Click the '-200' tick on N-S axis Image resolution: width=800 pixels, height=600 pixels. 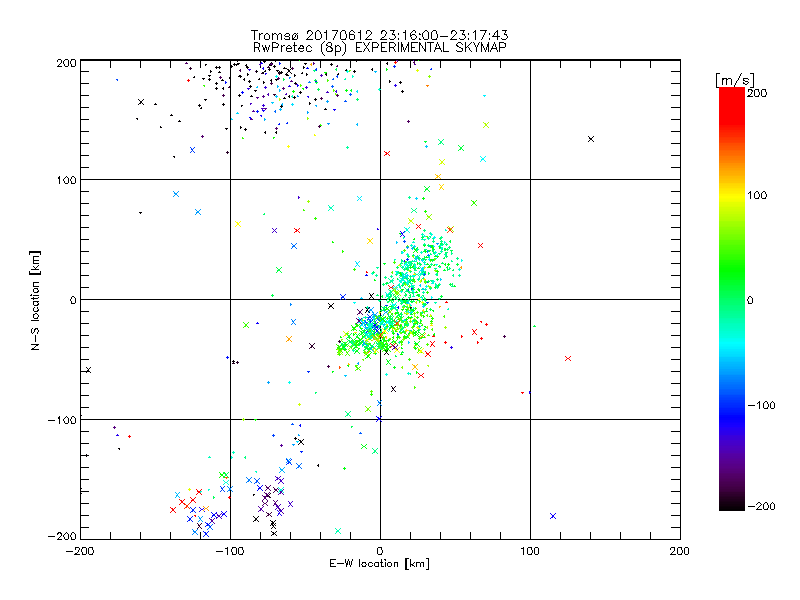point(62,537)
